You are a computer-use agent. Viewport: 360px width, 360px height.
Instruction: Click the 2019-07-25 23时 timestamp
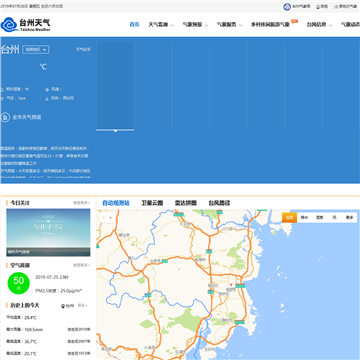(52, 277)
